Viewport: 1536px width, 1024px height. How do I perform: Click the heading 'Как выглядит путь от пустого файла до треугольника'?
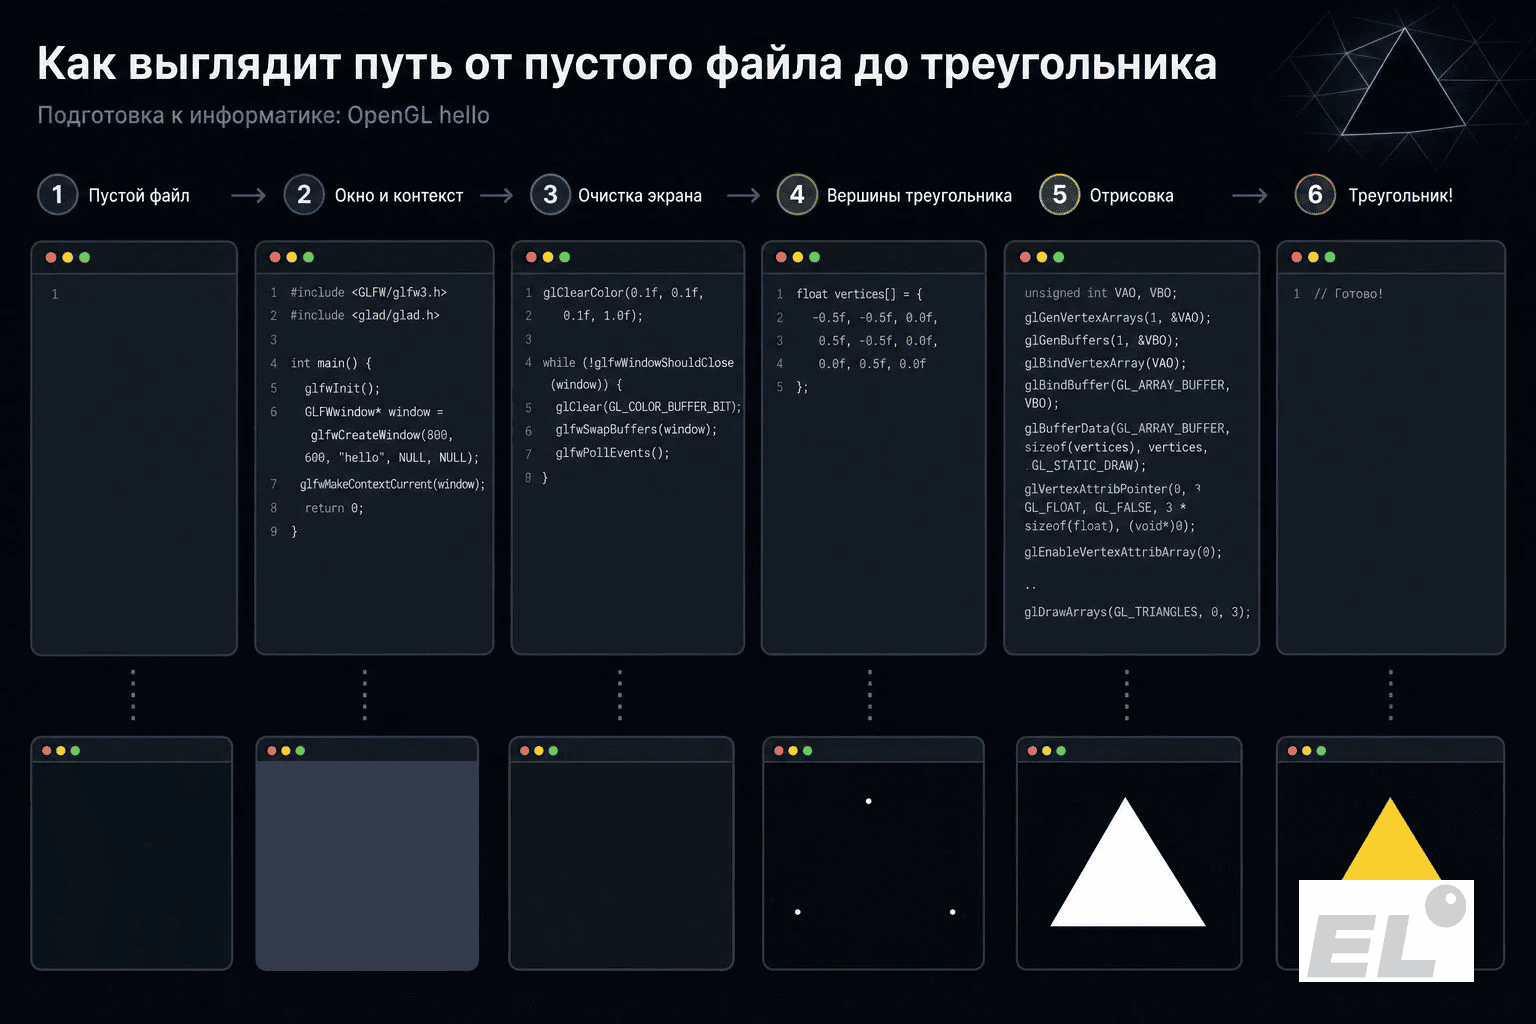(x=627, y=64)
